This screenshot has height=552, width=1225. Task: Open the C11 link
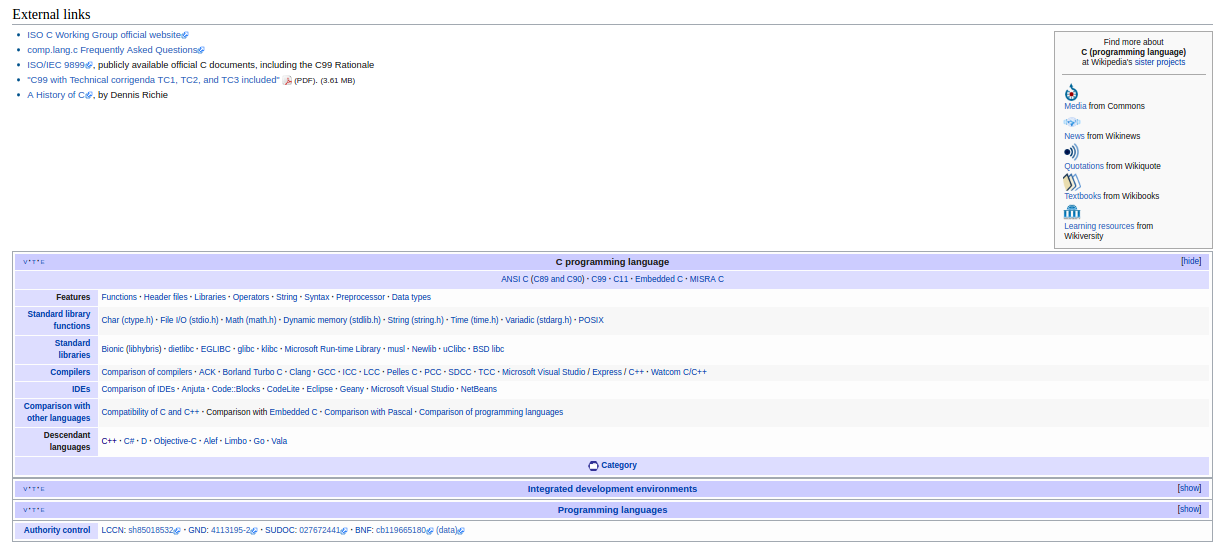tap(621, 279)
